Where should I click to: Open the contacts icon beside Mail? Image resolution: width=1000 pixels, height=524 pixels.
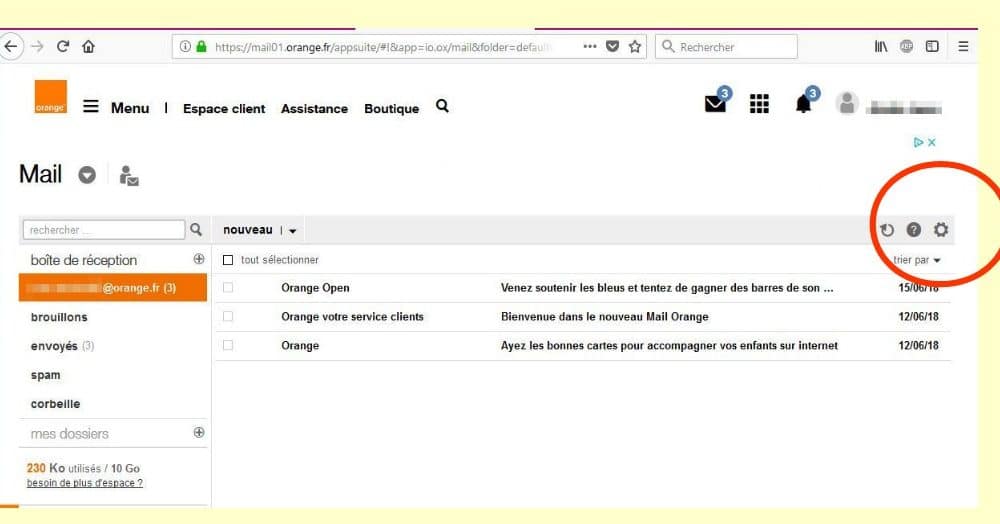pos(129,175)
